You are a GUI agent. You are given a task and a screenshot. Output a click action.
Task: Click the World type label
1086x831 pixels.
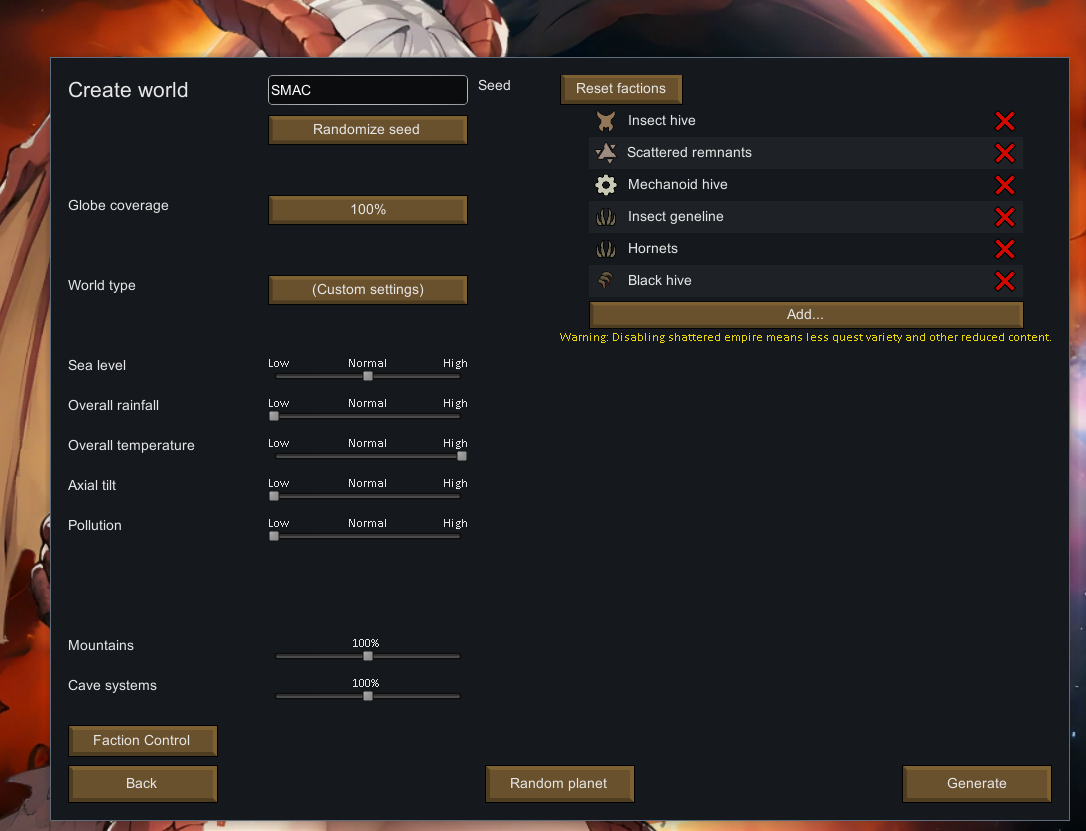click(102, 285)
